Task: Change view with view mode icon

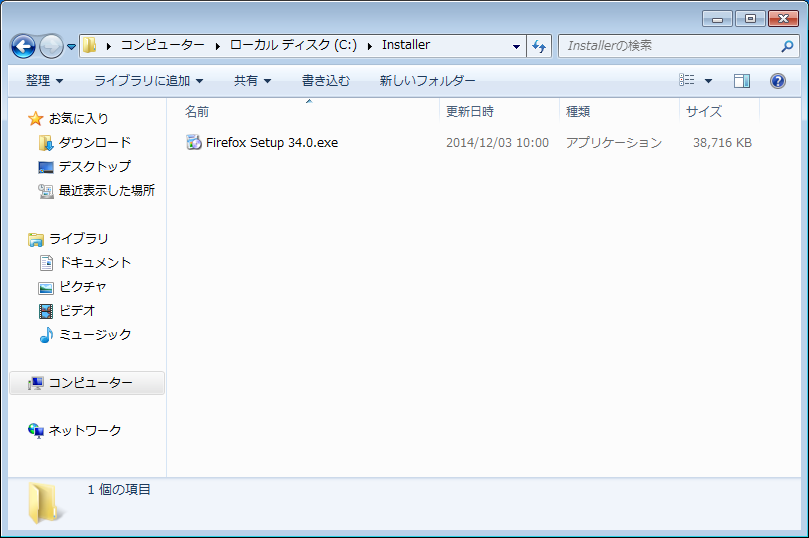Action: click(x=687, y=80)
